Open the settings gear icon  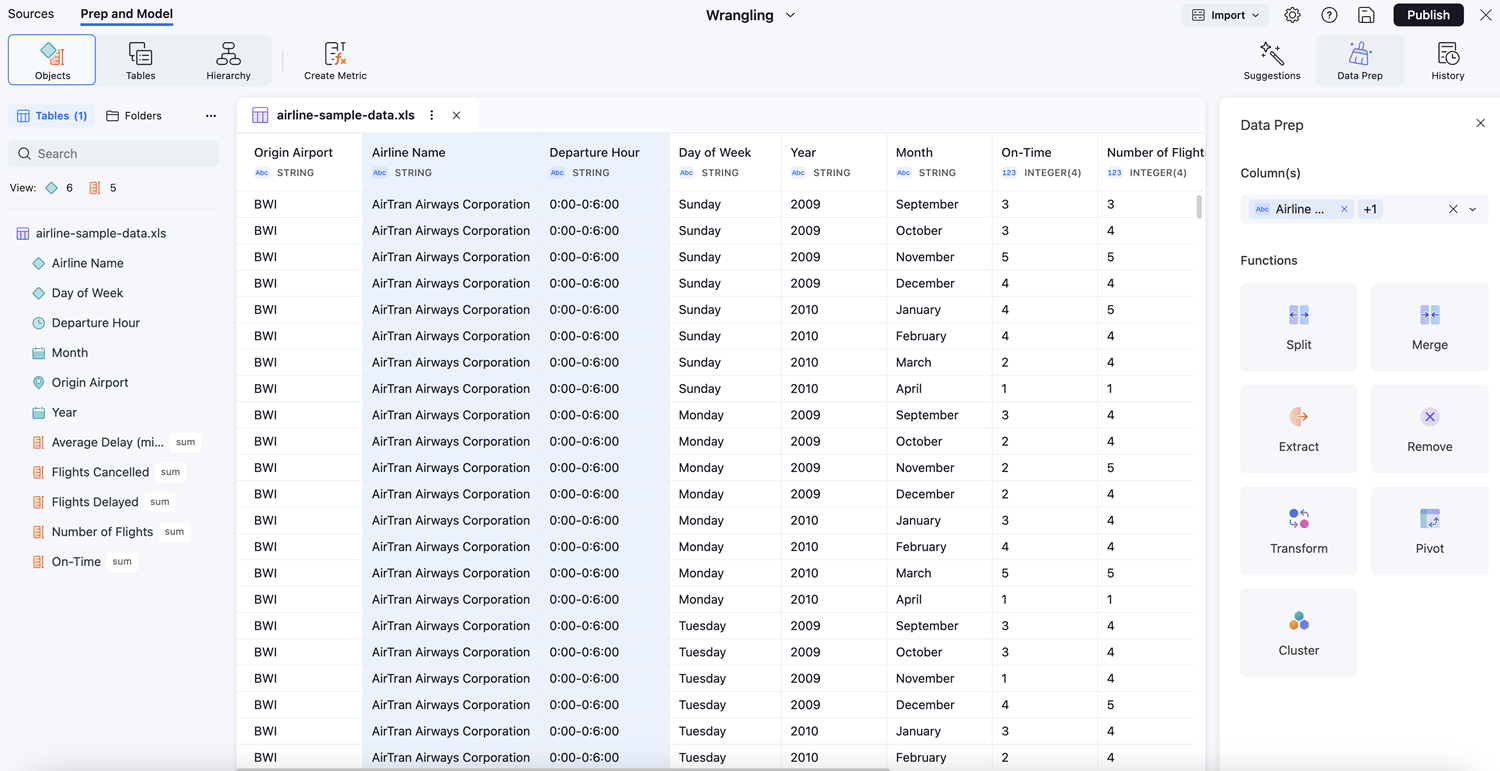click(1292, 15)
